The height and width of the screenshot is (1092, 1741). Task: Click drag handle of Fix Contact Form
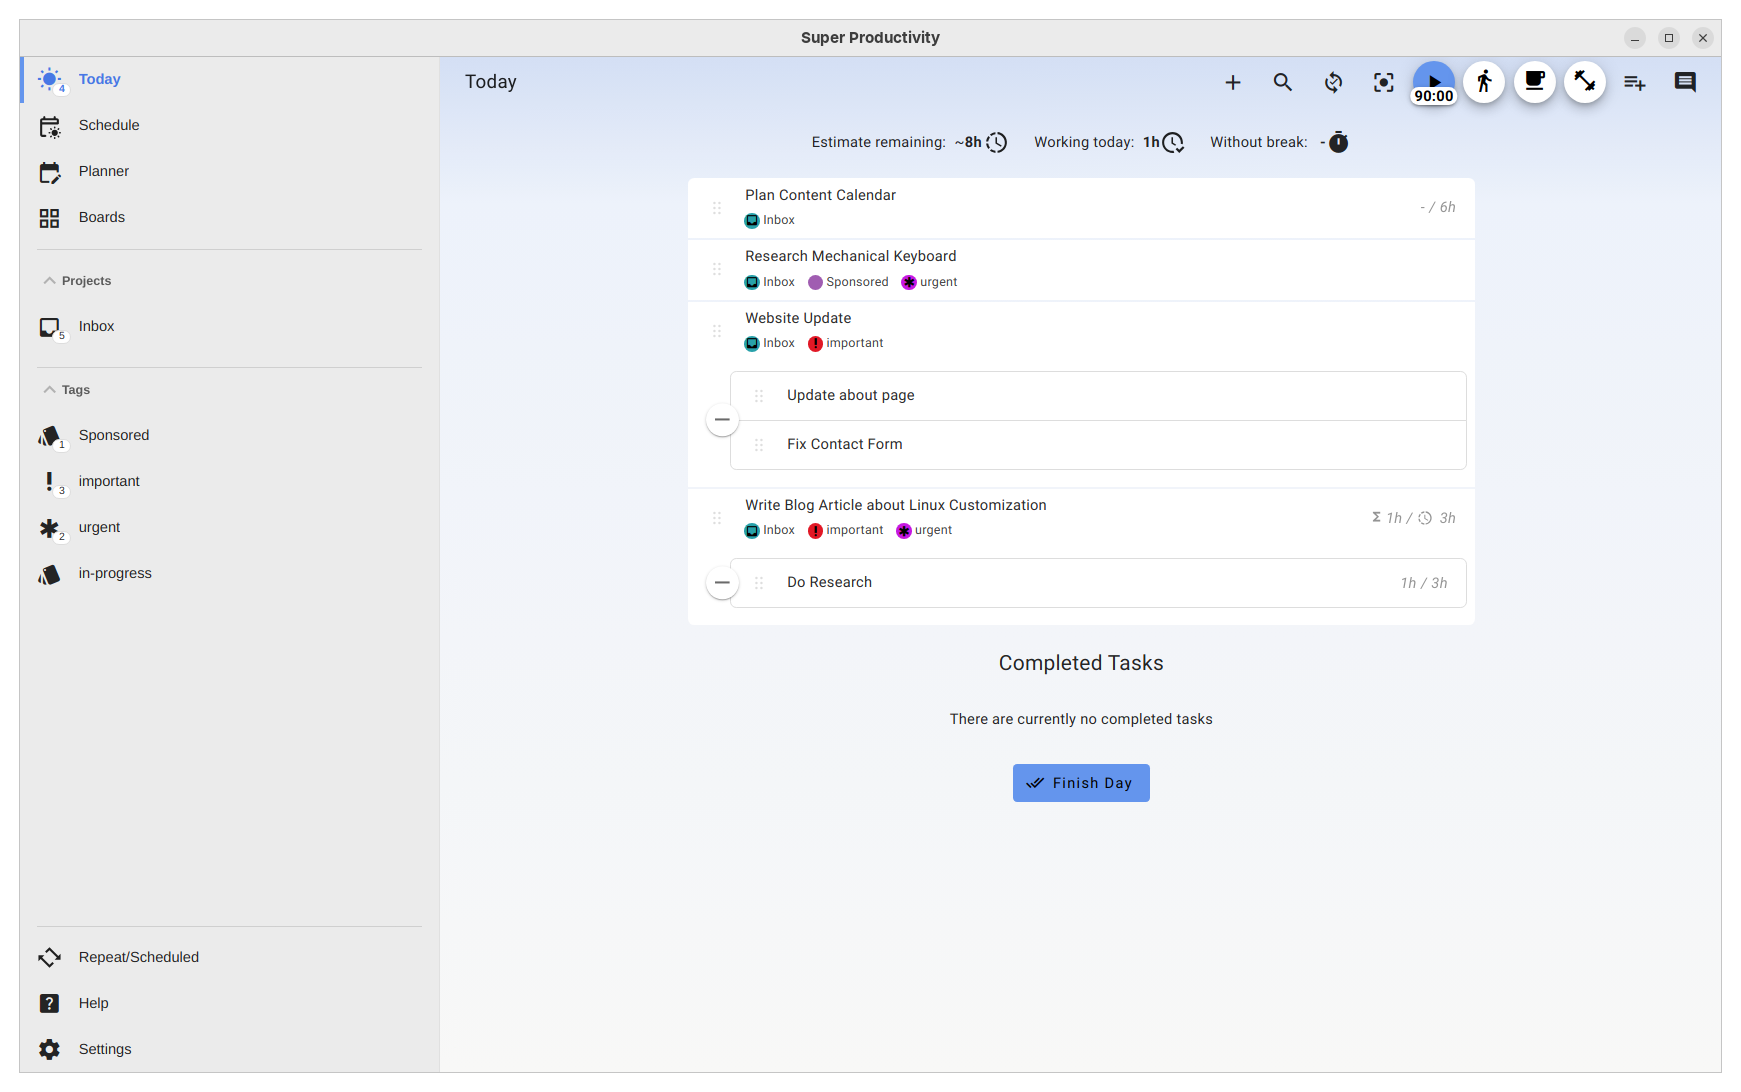(x=759, y=445)
